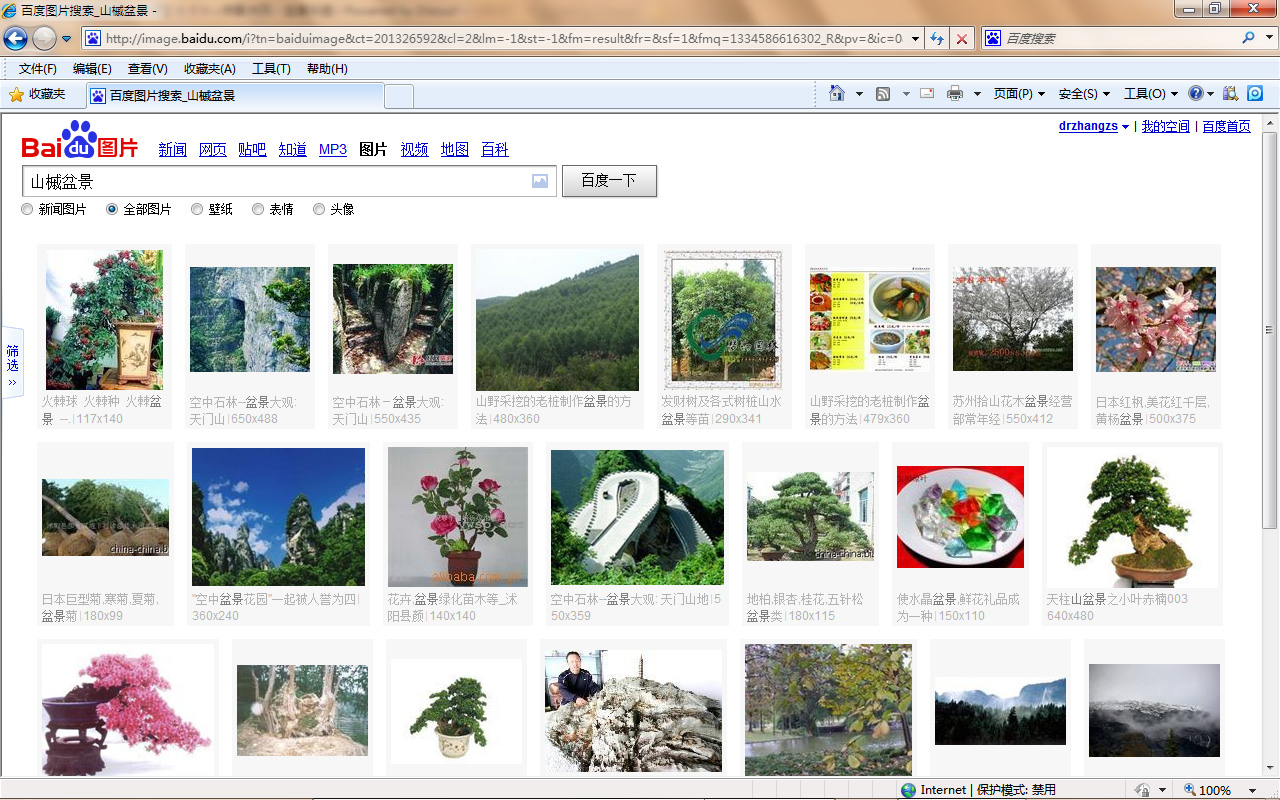Image resolution: width=1280 pixels, height=800 pixels.
Task: Click the blue Help question mark icon
Action: tap(1196, 94)
